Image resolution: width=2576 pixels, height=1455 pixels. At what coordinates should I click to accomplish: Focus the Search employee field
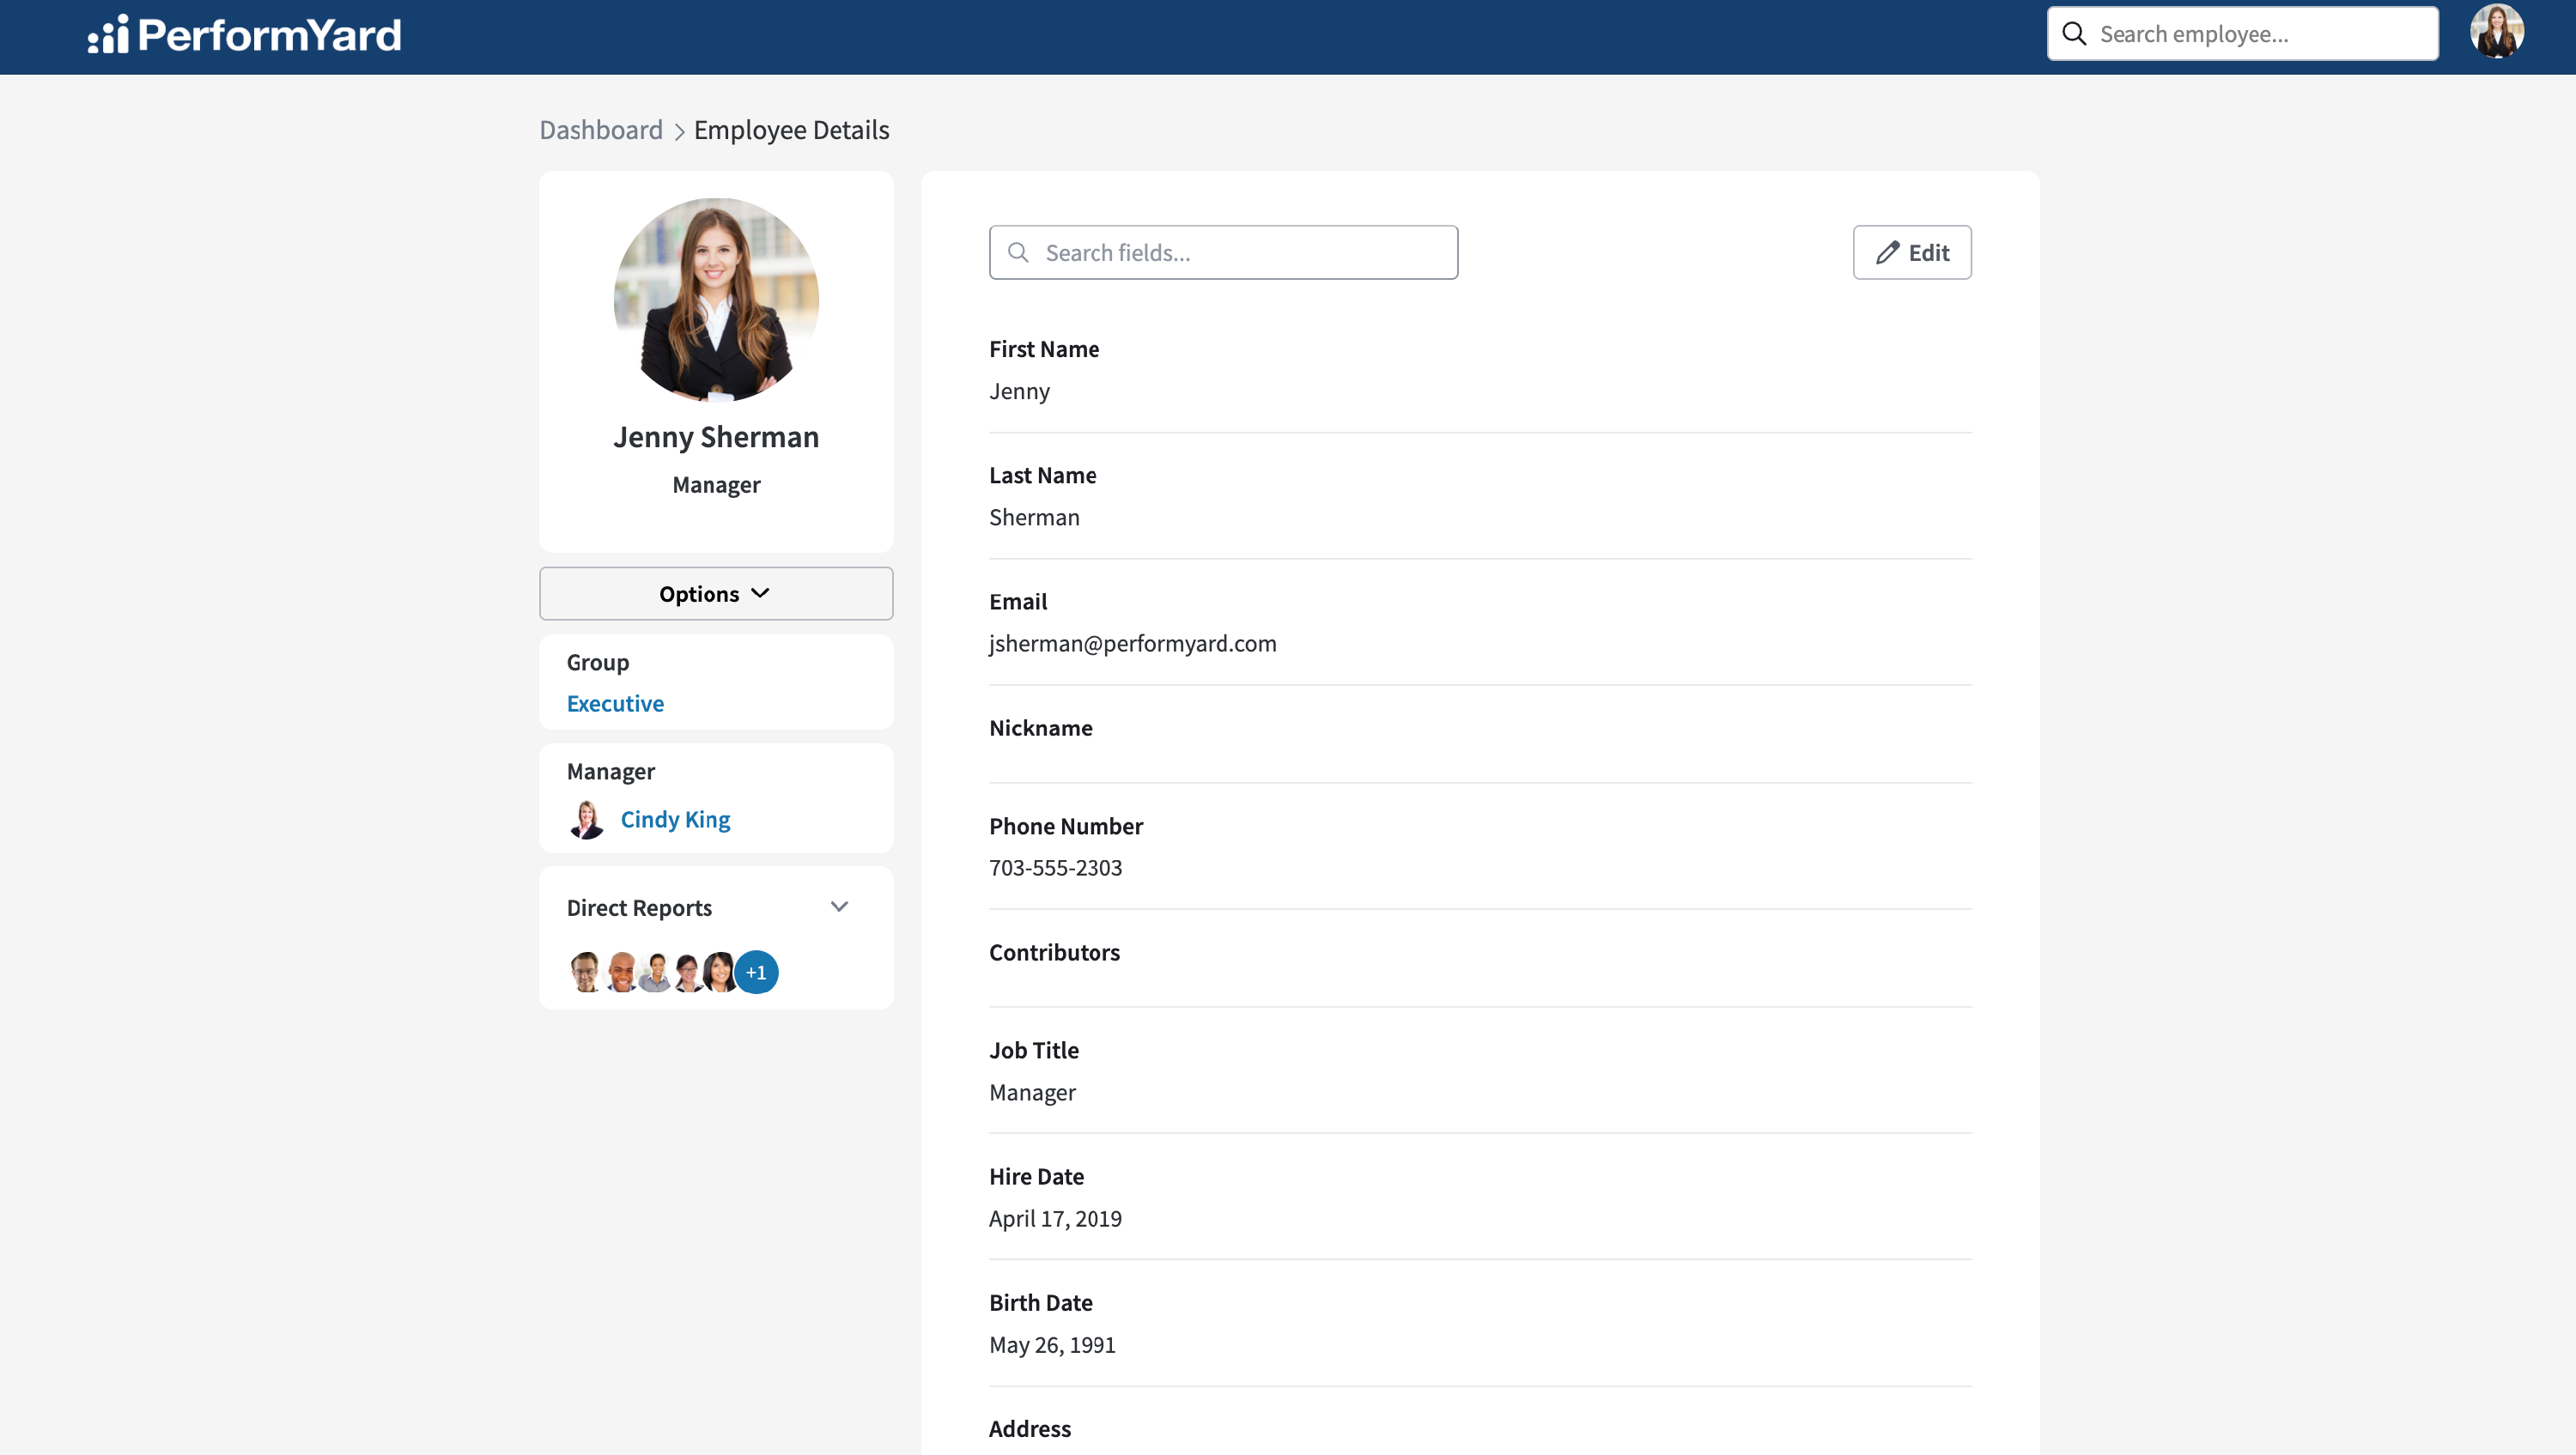tap(2243, 34)
